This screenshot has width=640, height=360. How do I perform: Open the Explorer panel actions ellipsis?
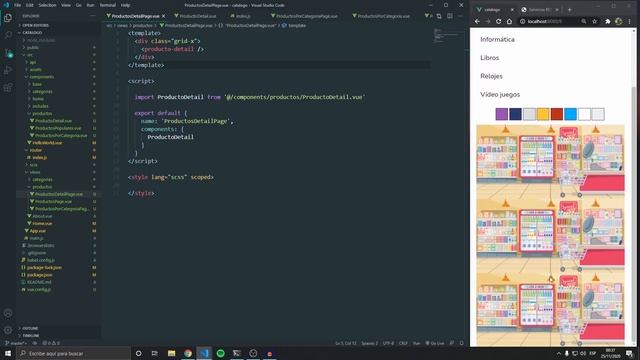pyautogui.click(x=93, y=16)
